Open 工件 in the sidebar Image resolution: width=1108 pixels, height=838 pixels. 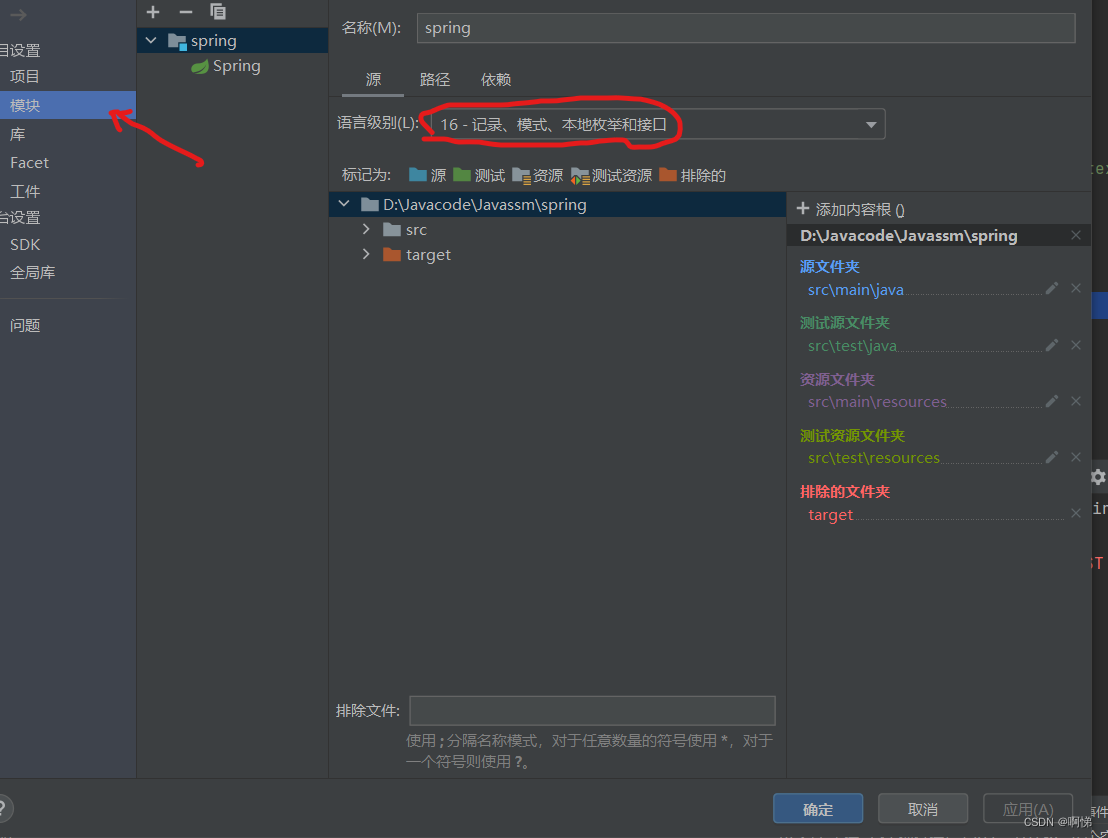25,191
